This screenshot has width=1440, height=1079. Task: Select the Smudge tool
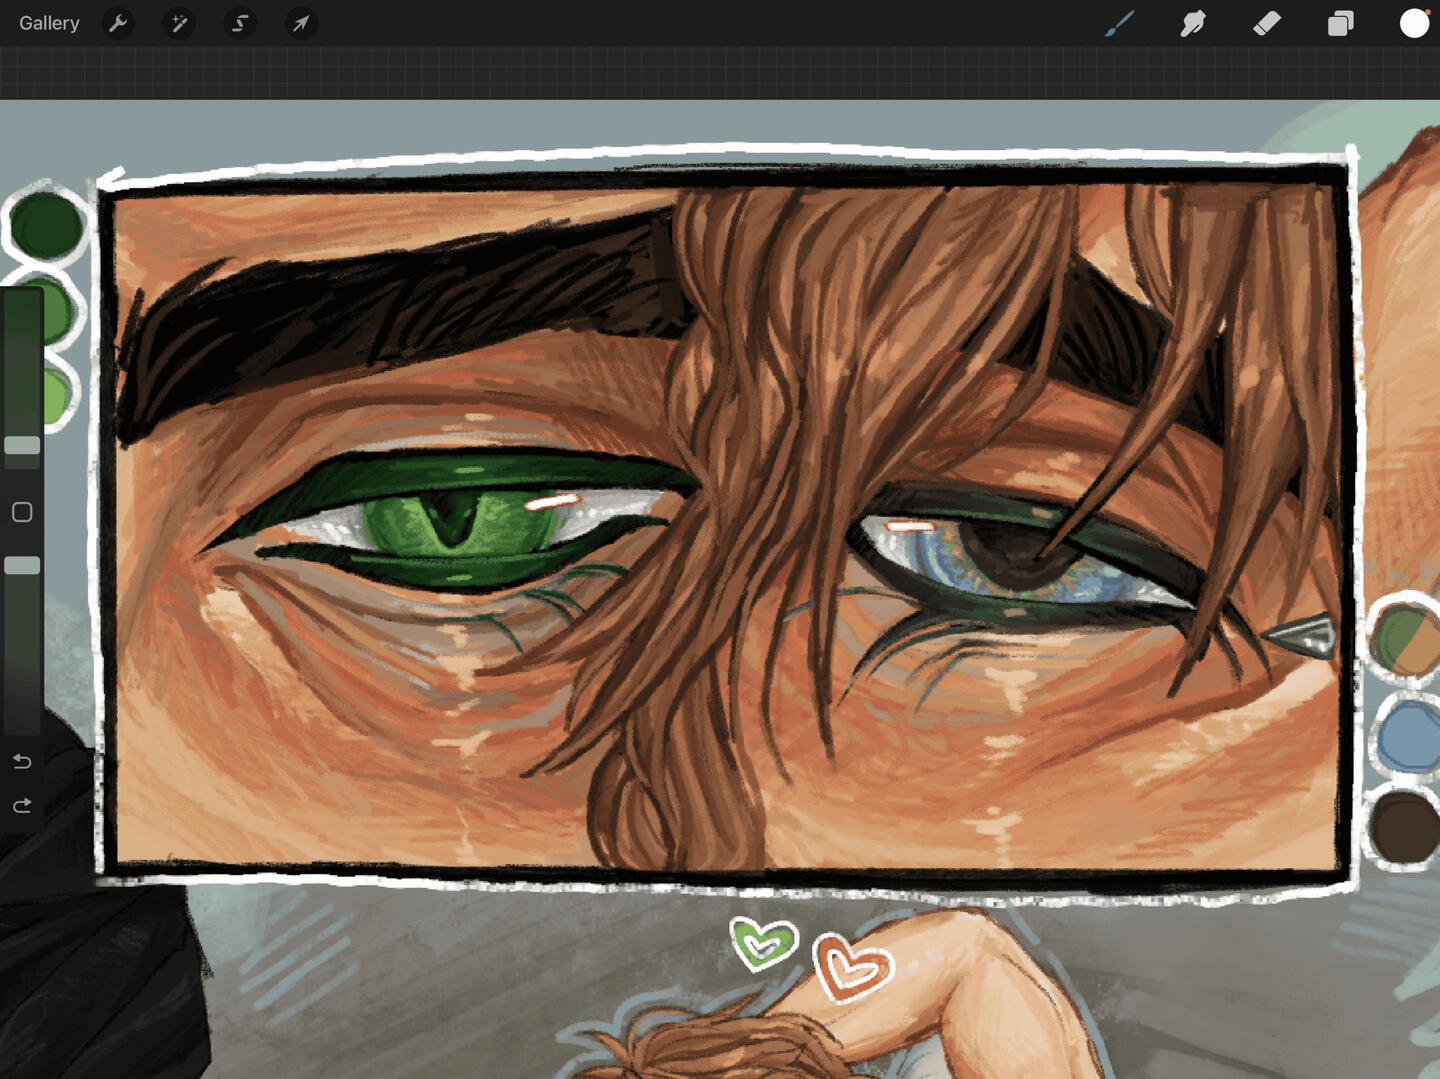coord(1193,23)
